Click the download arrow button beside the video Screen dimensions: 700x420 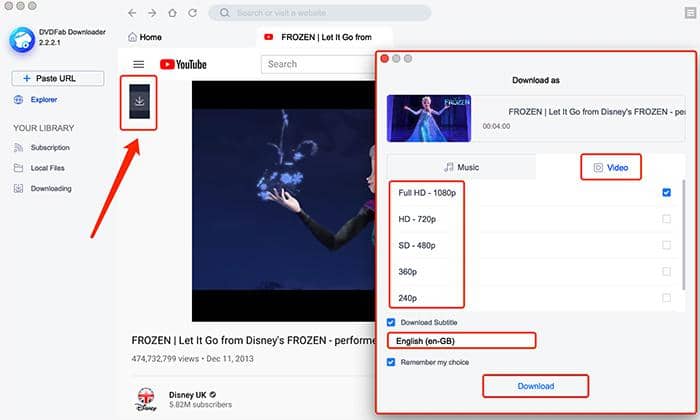click(139, 101)
